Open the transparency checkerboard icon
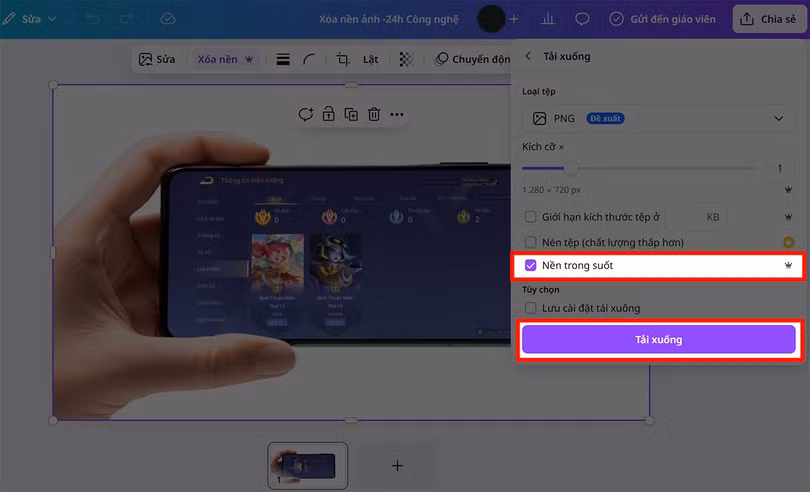This screenshot has height=492, width=810. [x=405, y=60]
